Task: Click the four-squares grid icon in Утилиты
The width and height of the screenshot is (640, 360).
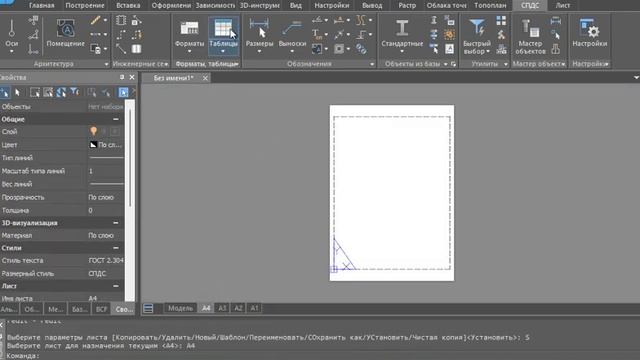Action: 501,20
